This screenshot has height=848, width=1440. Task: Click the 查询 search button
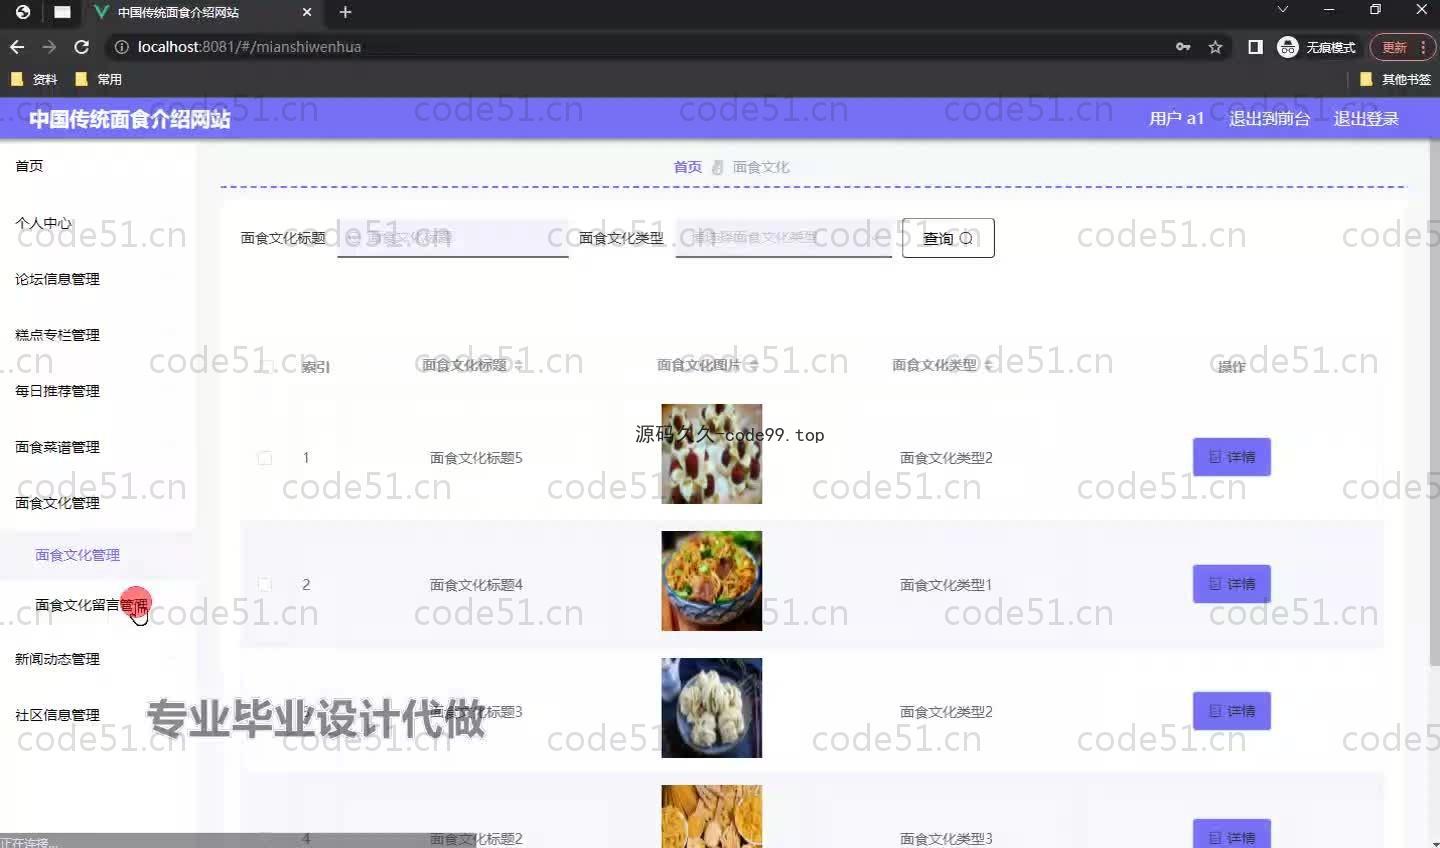click(x=948, y=238)
